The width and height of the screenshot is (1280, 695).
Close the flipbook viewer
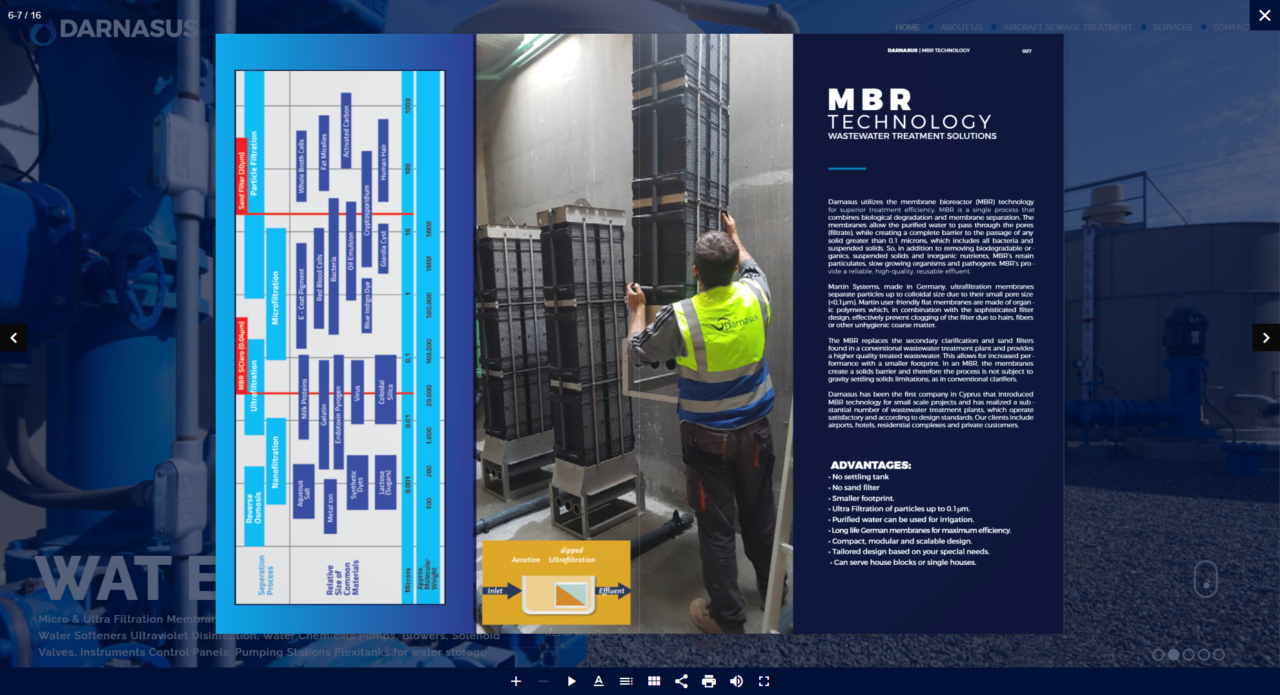1265,15
